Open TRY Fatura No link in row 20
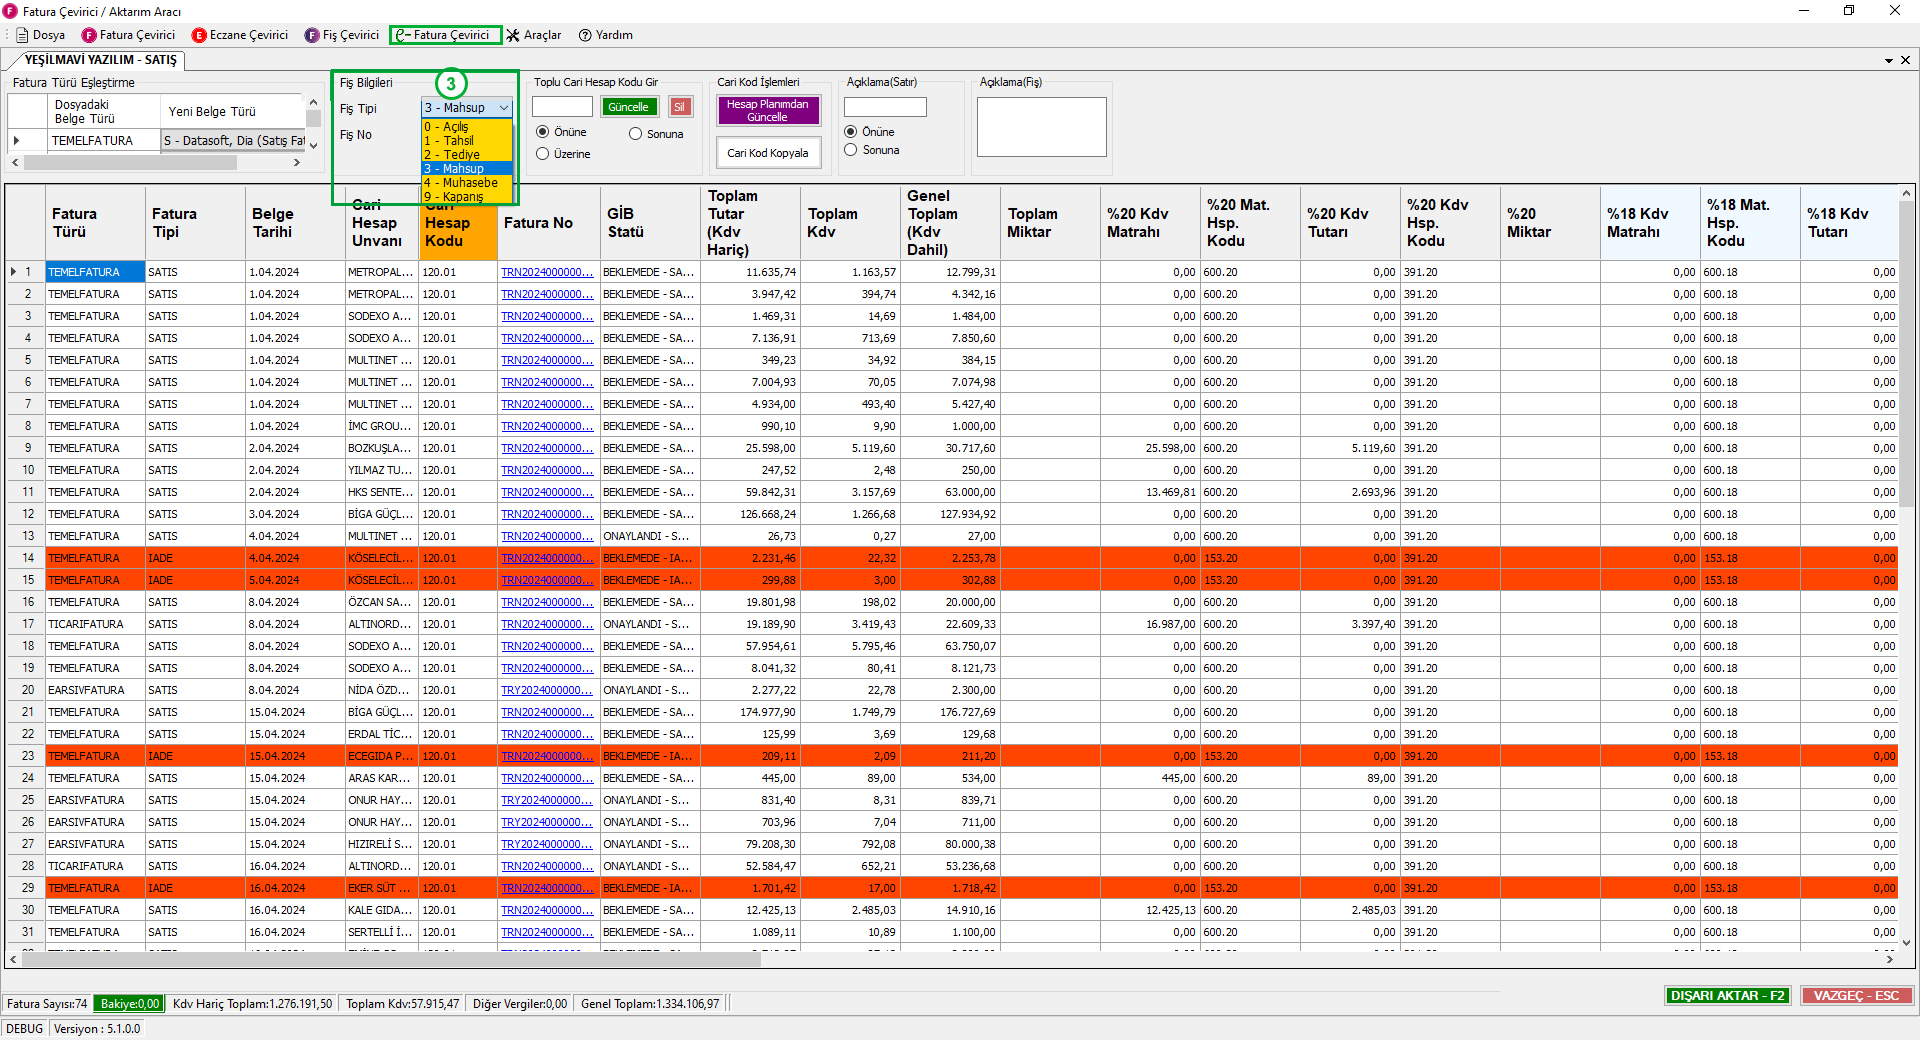This screenshot has width=1920, height=1040. tap(547, 690)
